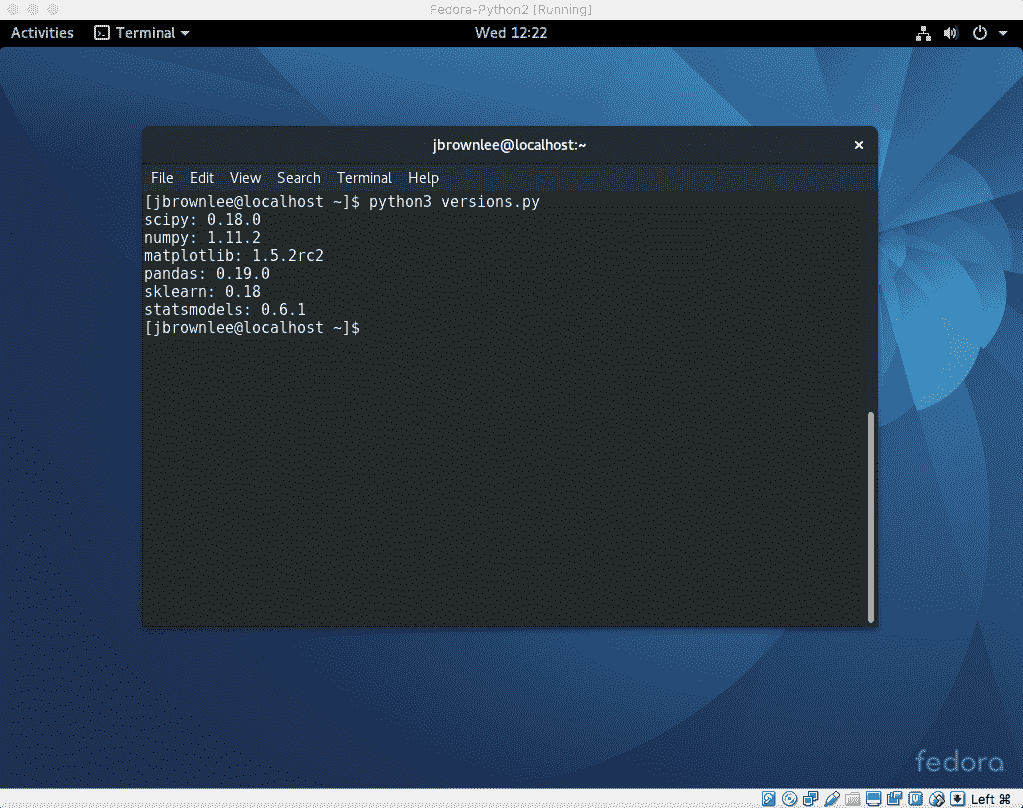Open the Edit menu in terminal
1023x808 pixels.
pos(202,178)
